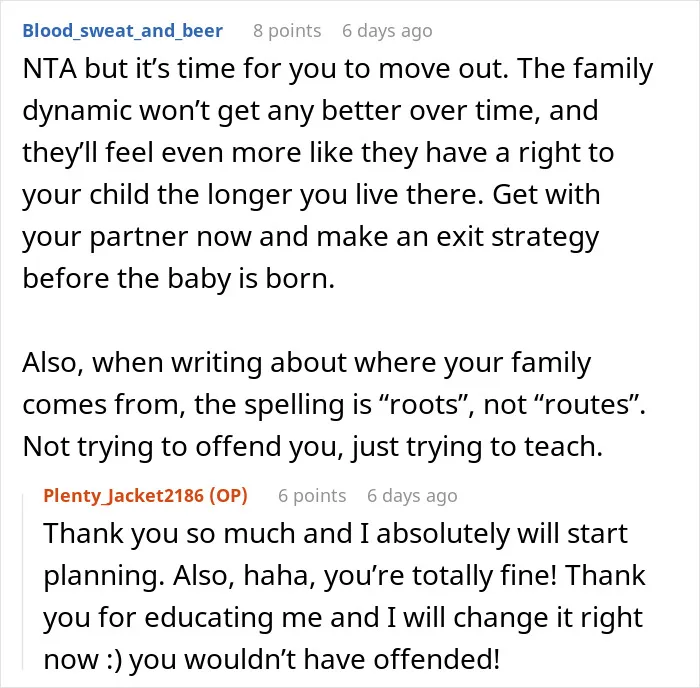Click the smiley ":)" in the reply

pyautogui.click(x=115, y=660)
